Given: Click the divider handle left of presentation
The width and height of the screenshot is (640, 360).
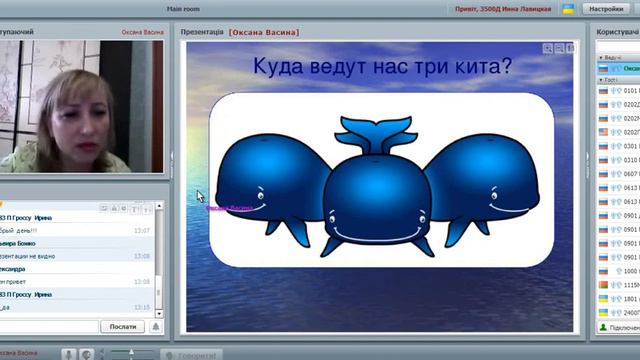Looking at the screenshot, I should [x=172, y=165].
